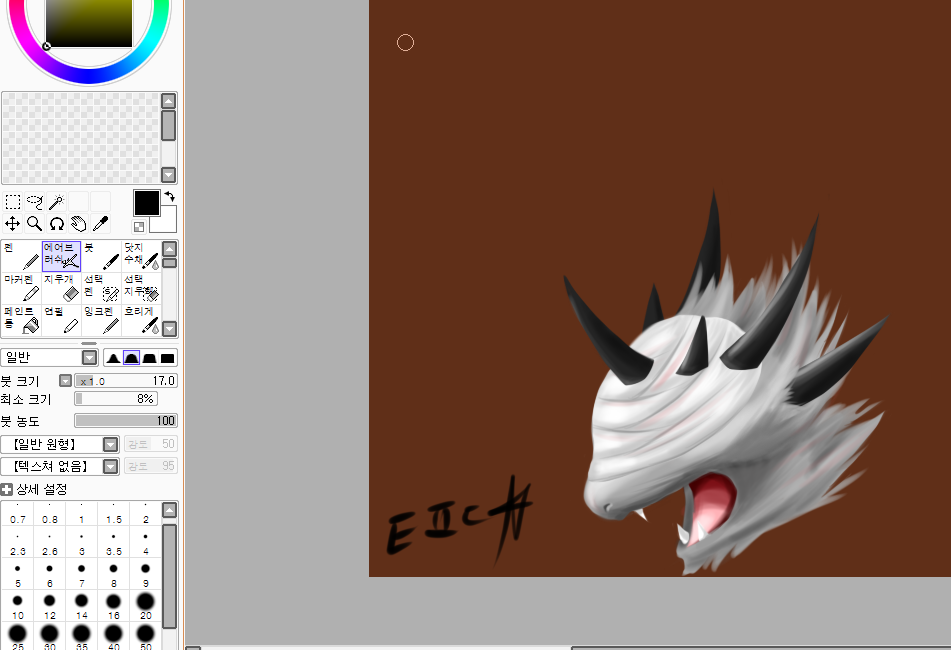
Task: Adjust the 붓 농도 brush density slider
Action: [126, 420]
